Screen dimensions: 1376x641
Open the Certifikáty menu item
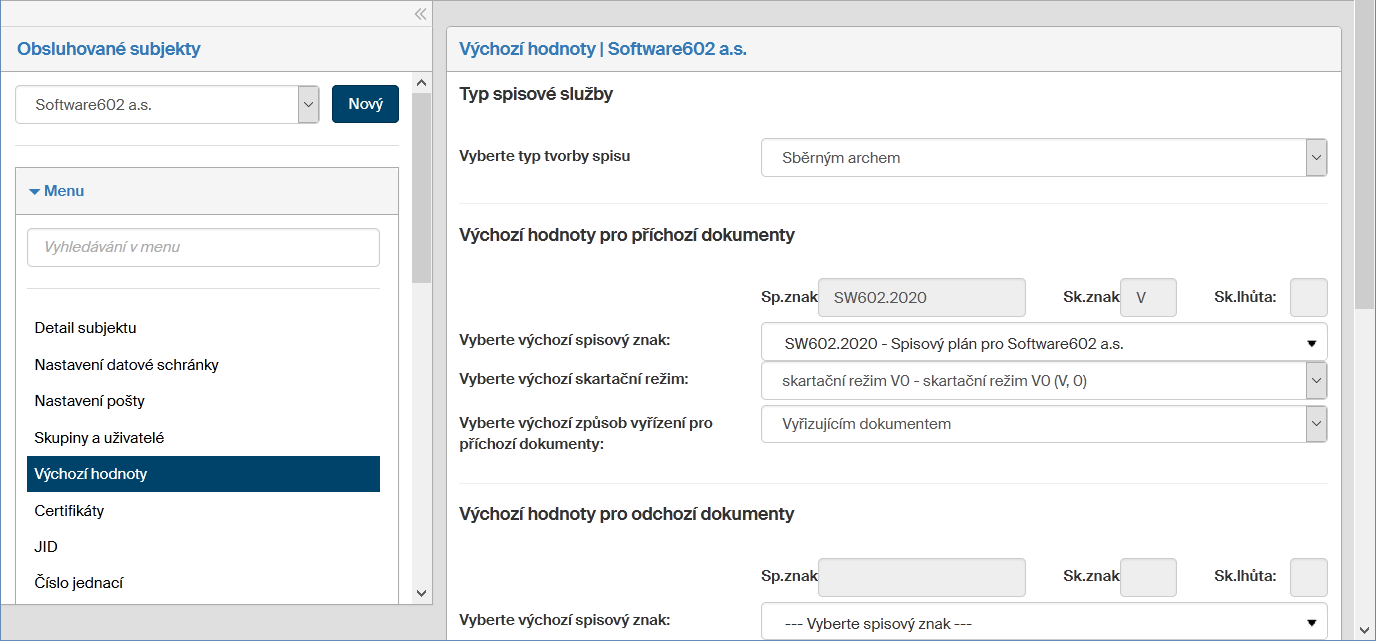click(69, 511)
